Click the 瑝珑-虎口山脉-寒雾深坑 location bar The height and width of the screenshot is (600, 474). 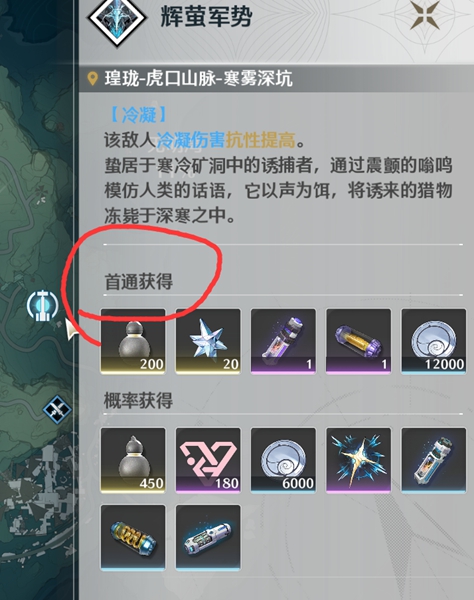point(276,79)
